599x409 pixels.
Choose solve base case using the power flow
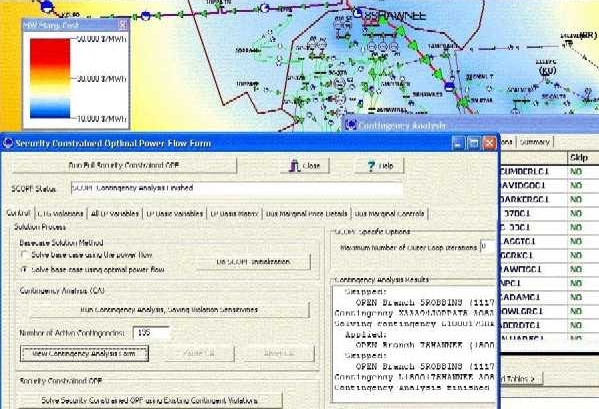point(24,254)
